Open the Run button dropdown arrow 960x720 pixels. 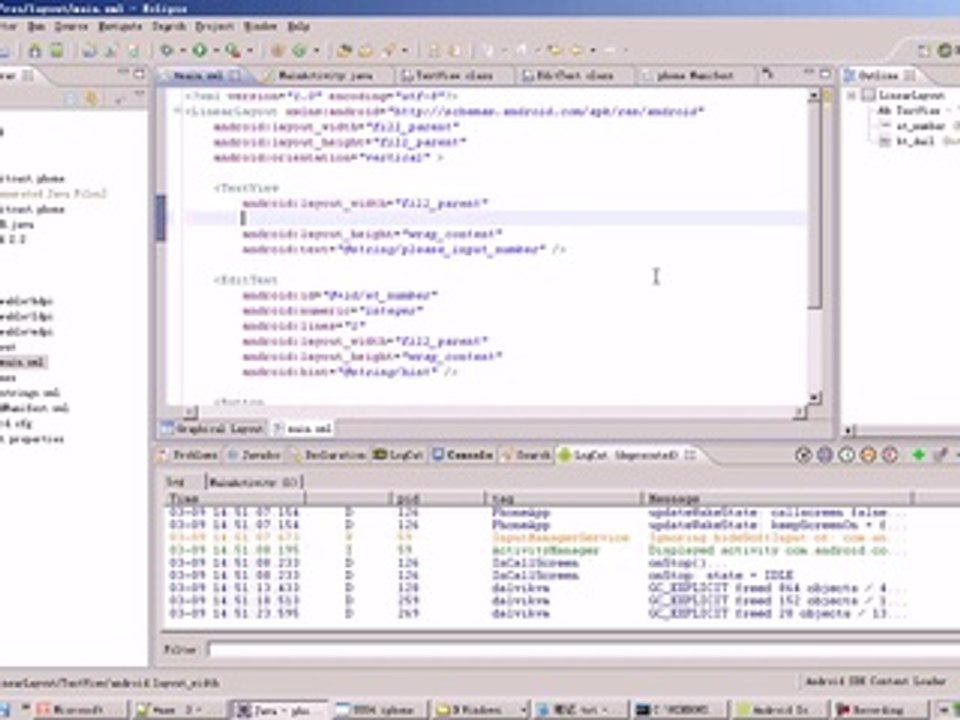pos(216,51)
